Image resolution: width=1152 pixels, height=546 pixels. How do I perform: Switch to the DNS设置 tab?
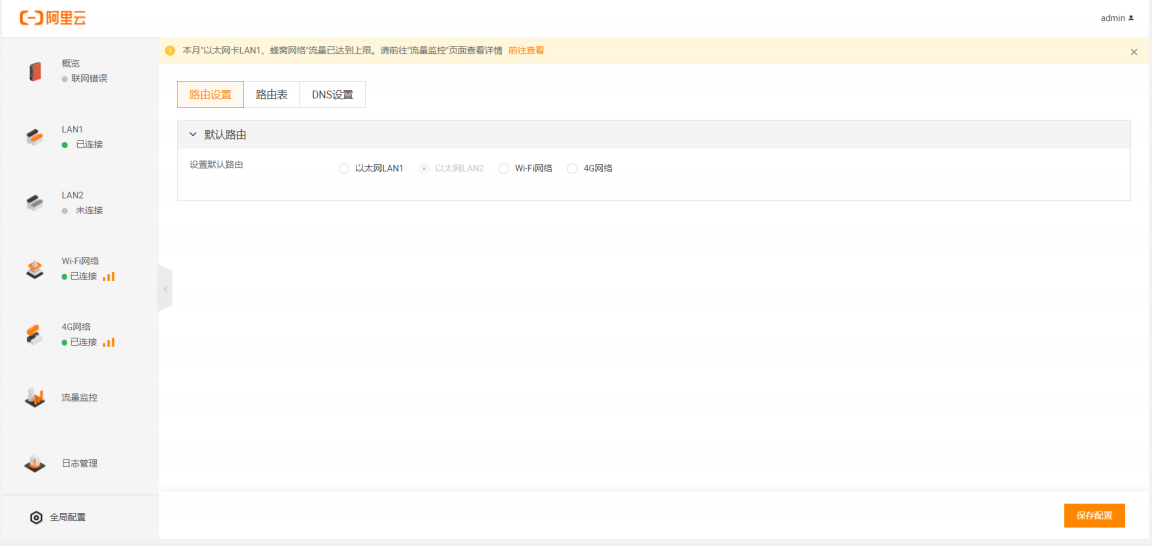[x=332, y=95]
